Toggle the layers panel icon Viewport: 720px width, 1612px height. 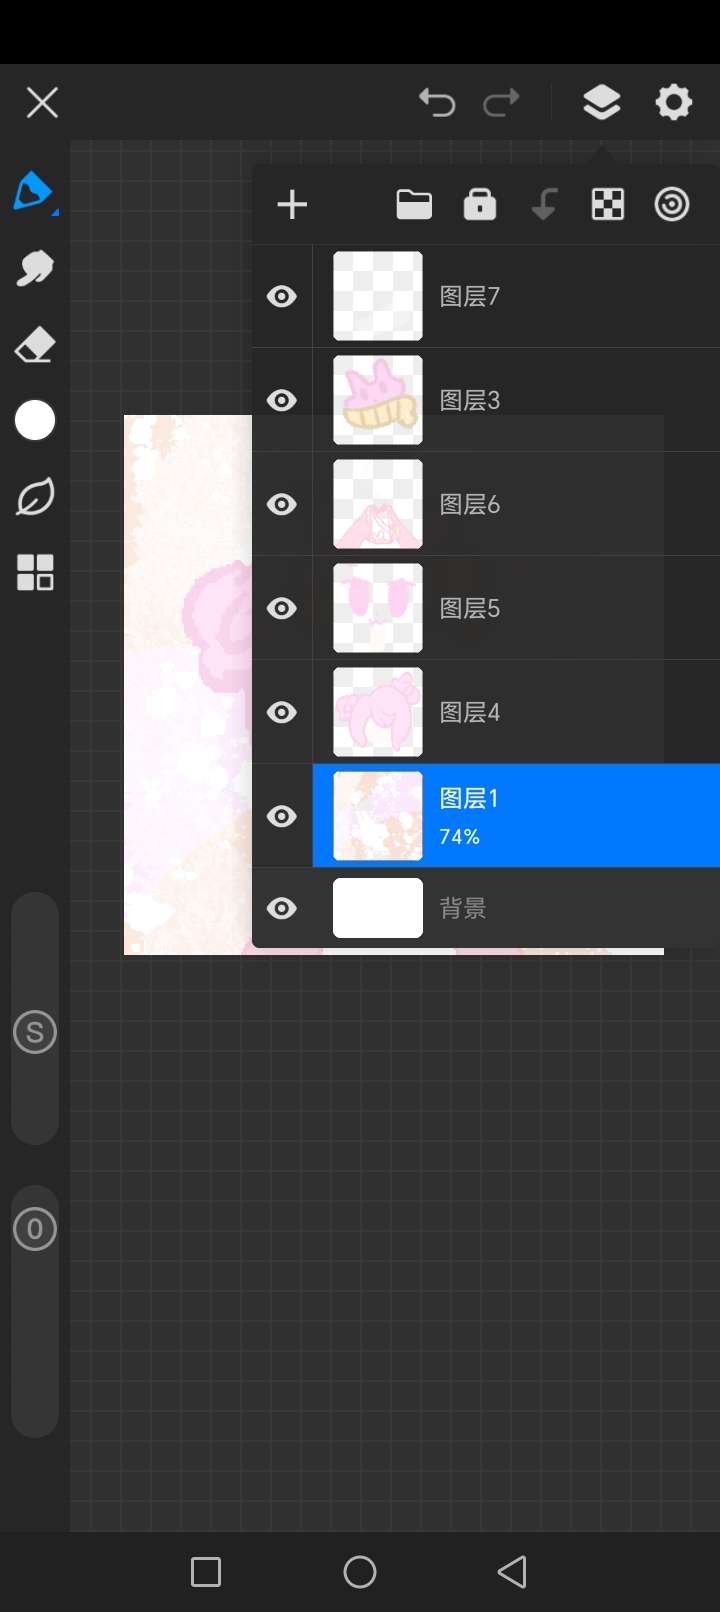pyautogui.click(x=601, y=102)
